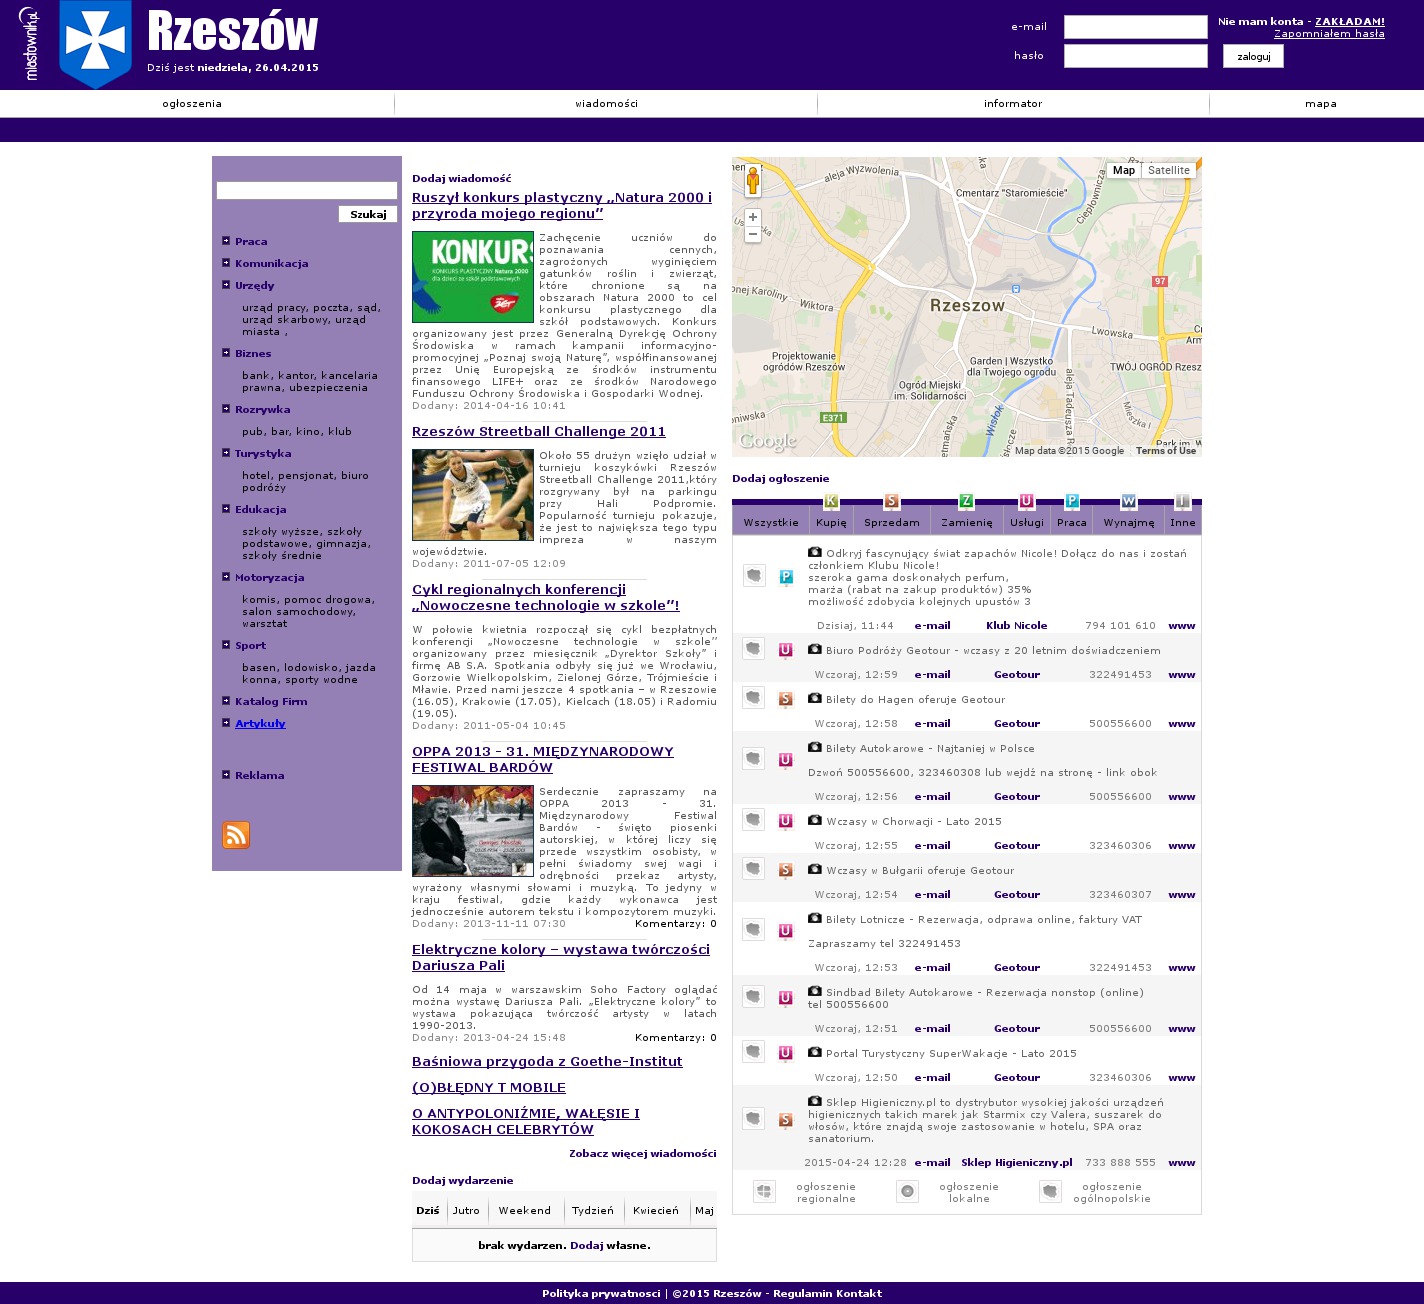Open the Motoryzacja sidebar category
This screenshot has width=1424, height=1304.
[x=269, y=578]
